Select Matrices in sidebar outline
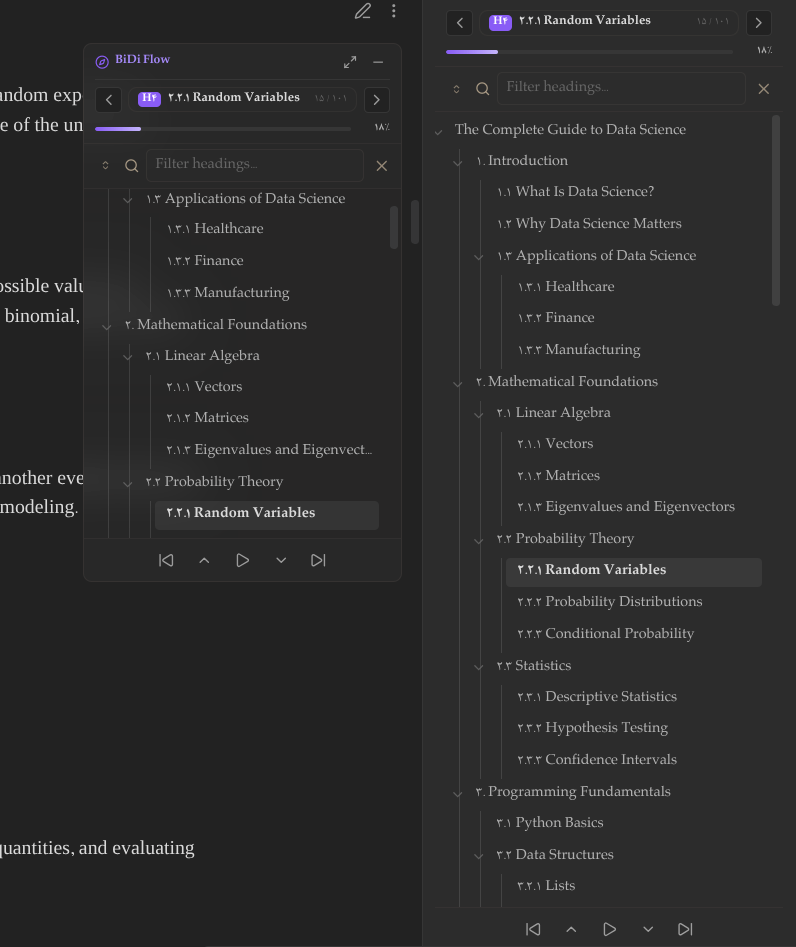The width and height of the screenshot is (796, 947). pyautogui.click(x=559, y=475)
